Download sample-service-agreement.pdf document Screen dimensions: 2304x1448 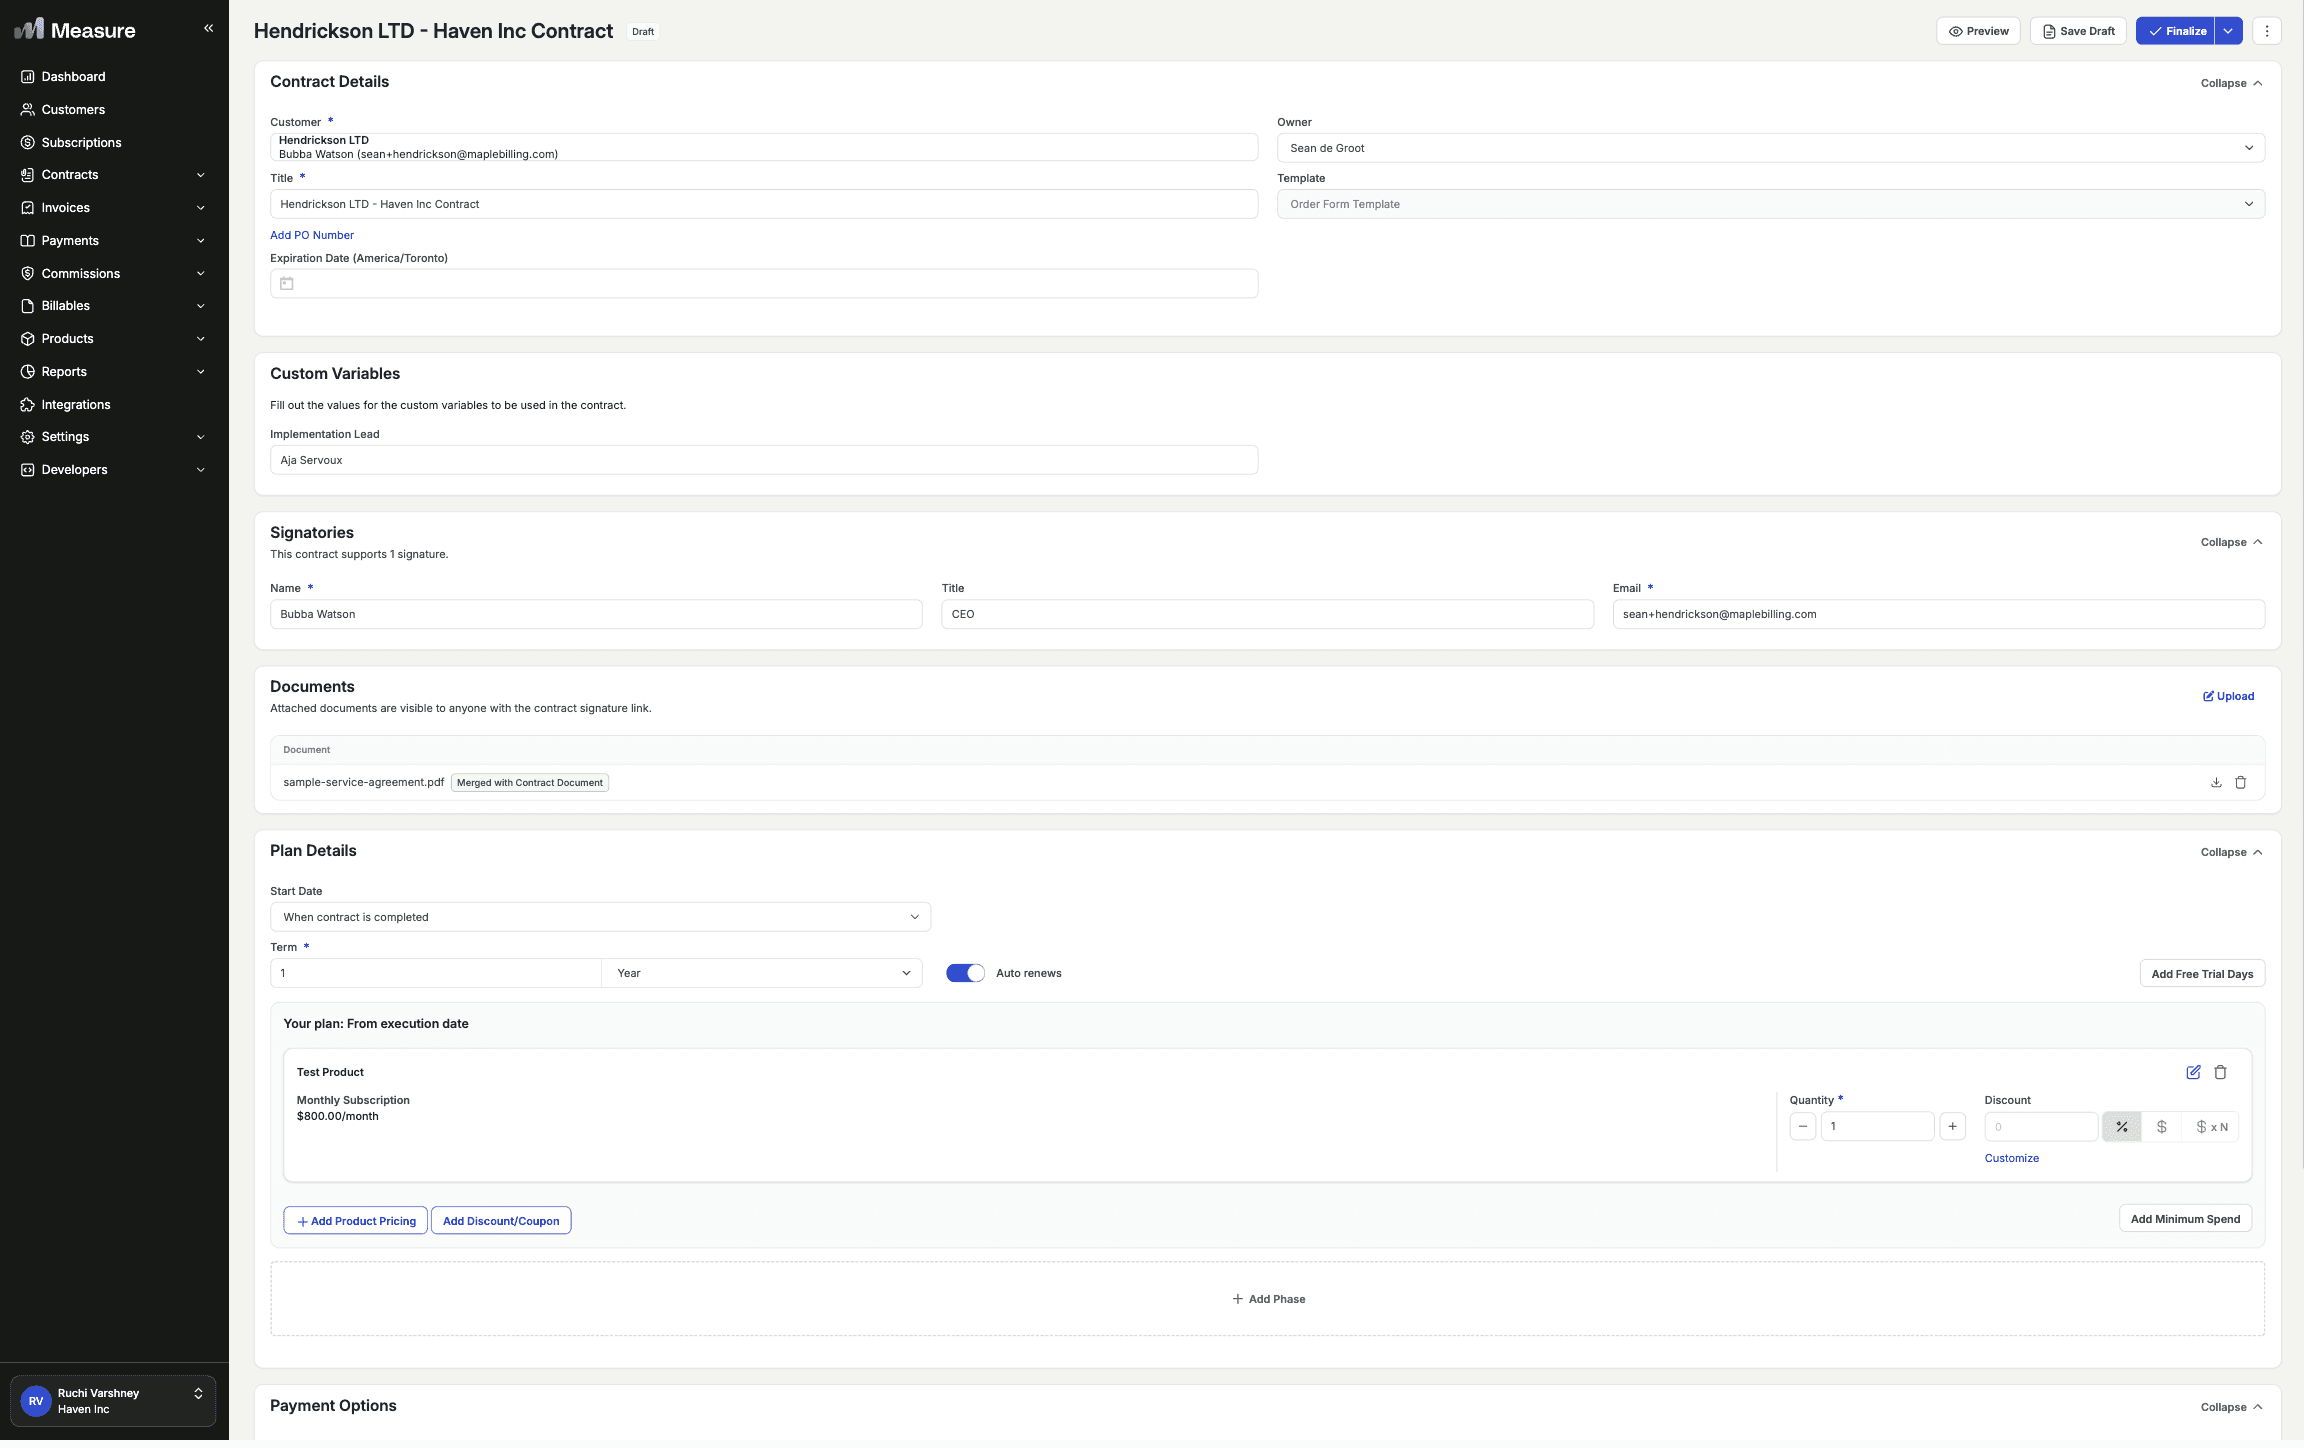(x=2215, y=782)
